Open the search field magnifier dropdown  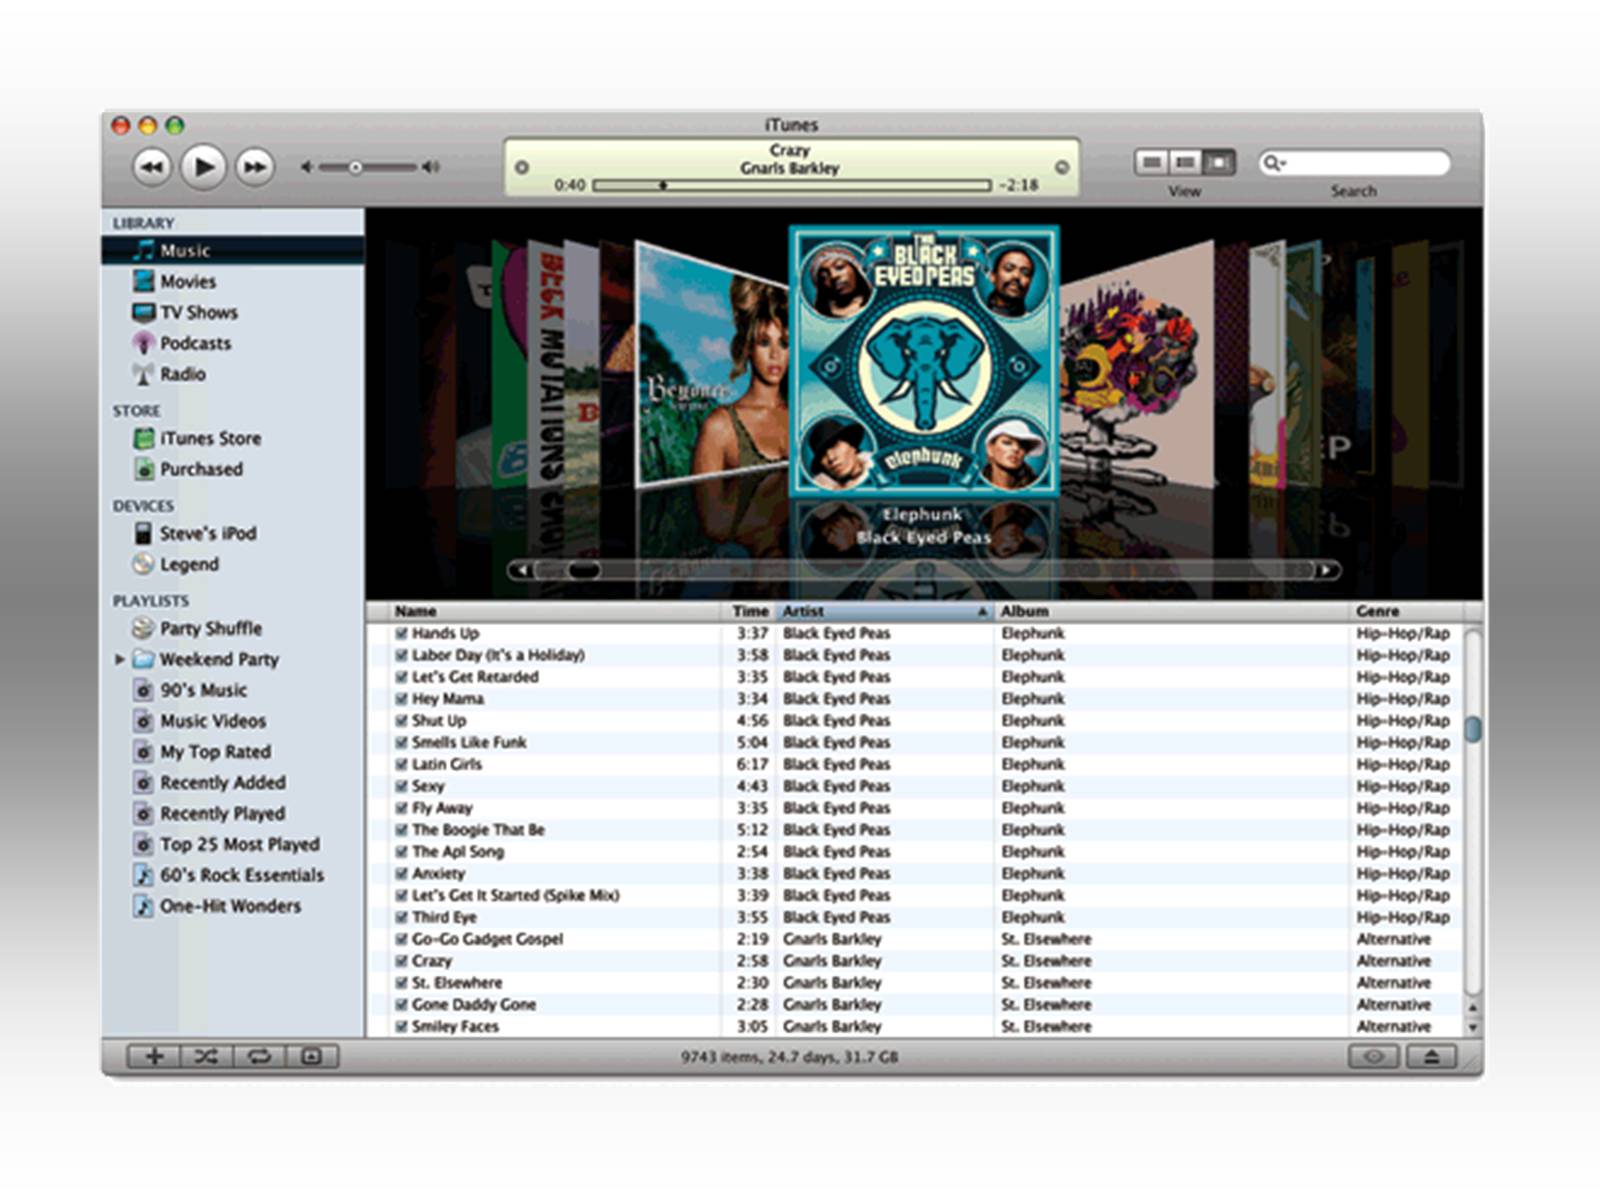(1274, 163)
